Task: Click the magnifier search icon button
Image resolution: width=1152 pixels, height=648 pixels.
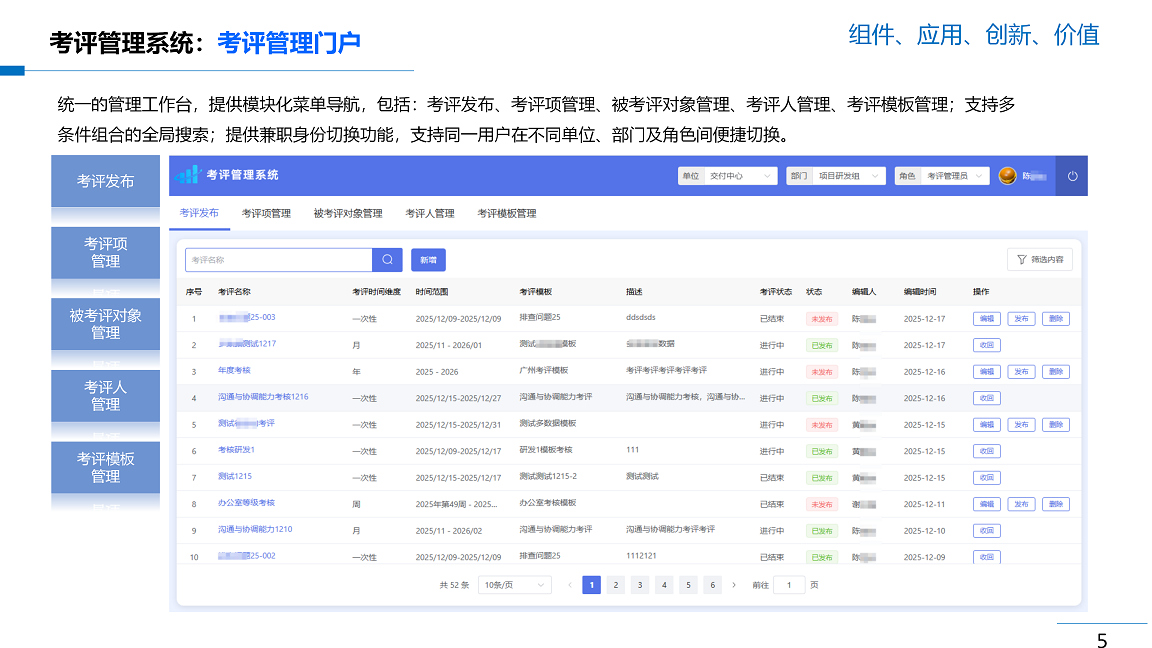Action: click(x=387, y=260)
